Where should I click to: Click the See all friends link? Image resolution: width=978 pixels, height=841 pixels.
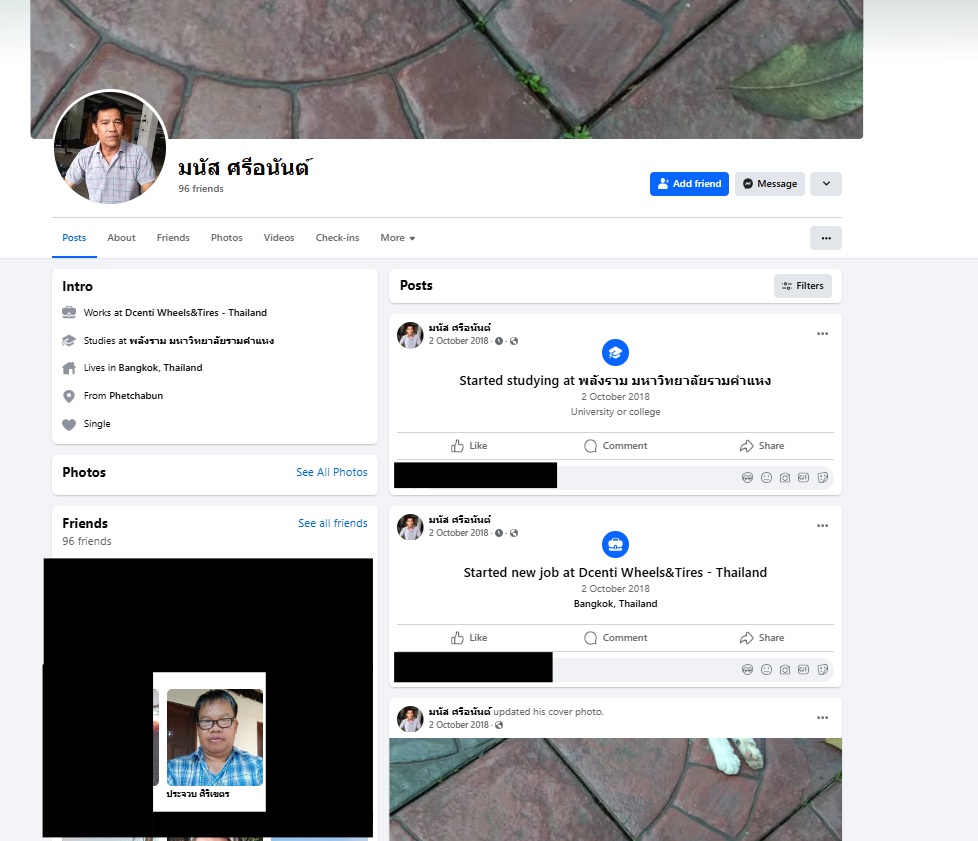332,523
